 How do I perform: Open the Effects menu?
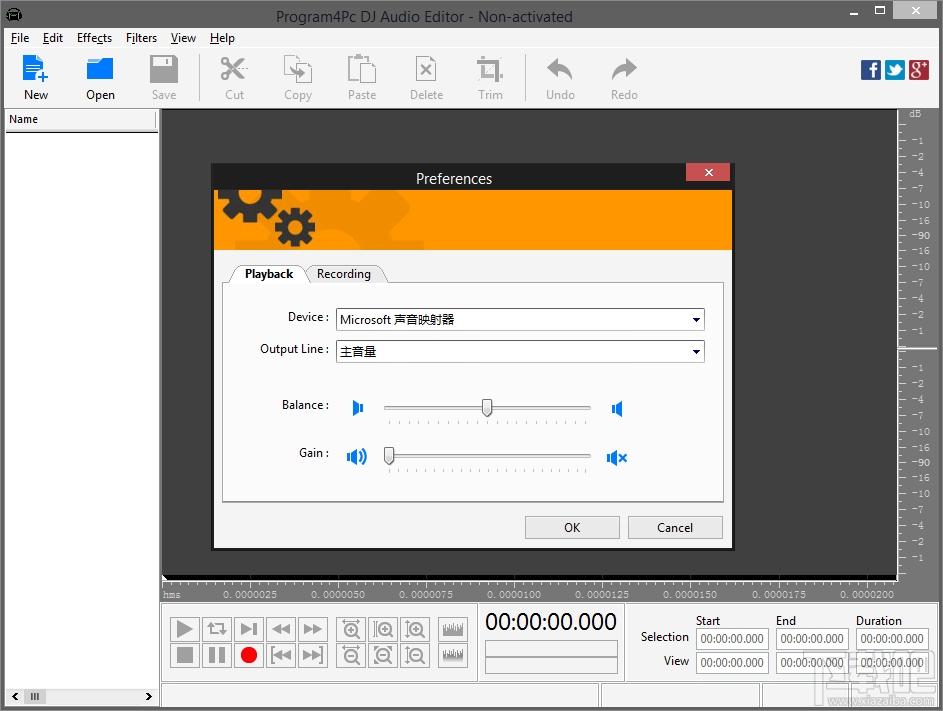click(94, 38)
